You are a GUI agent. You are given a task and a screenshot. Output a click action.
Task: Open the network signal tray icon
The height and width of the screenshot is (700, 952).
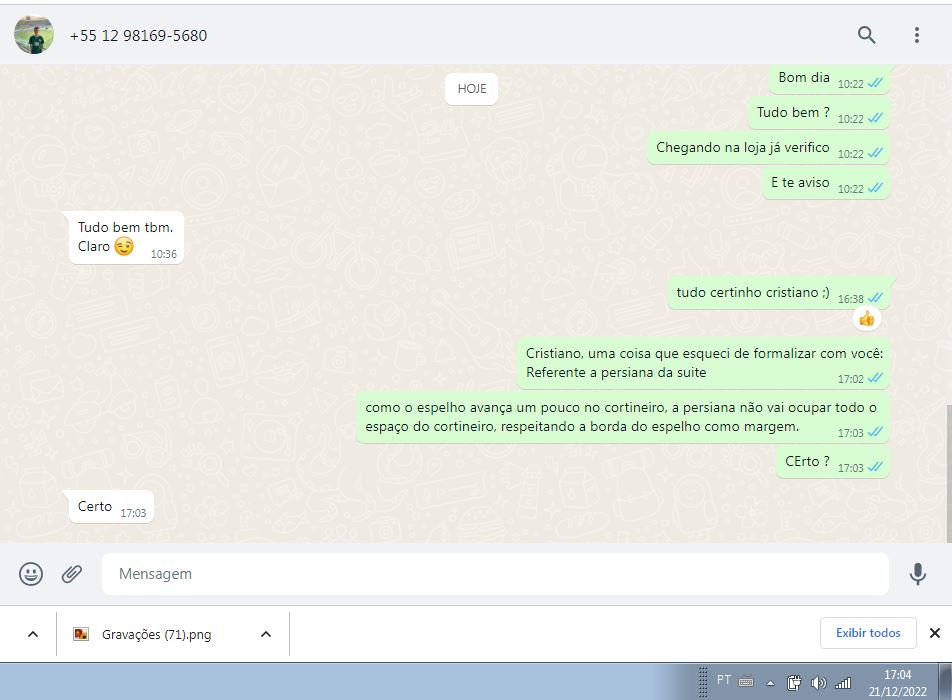tap(843, 684)
